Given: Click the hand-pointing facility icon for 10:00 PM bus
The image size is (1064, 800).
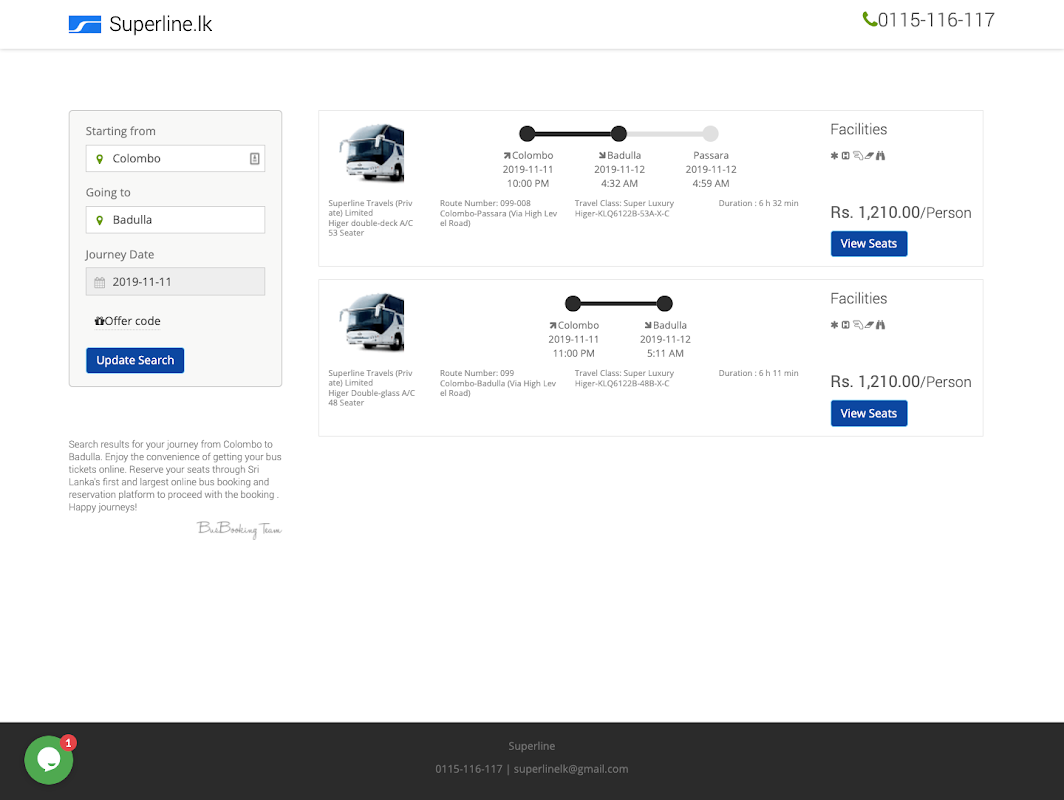Looking at the screenshot, I should coord(858,156).
